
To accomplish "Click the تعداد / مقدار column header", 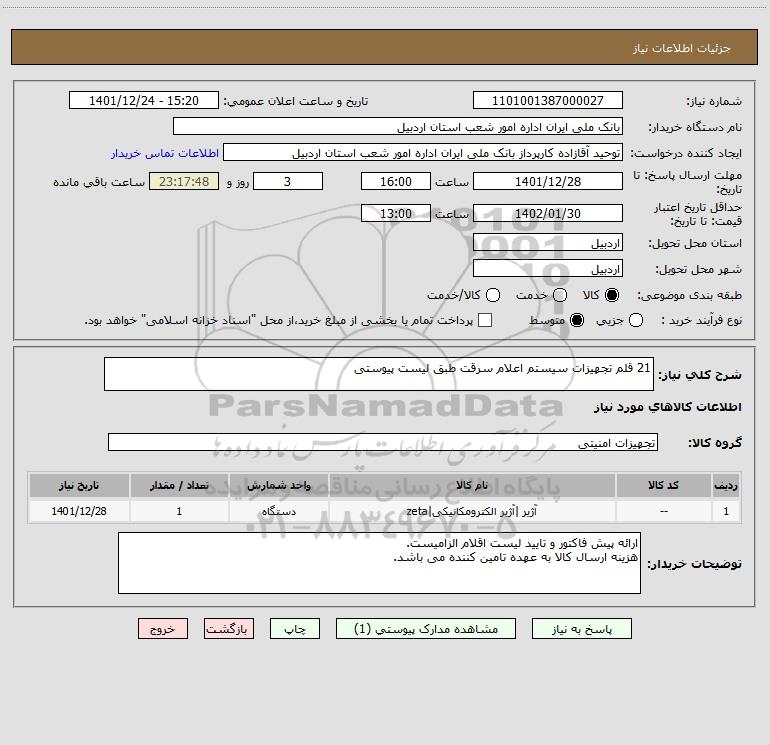I will click(179, 485).
